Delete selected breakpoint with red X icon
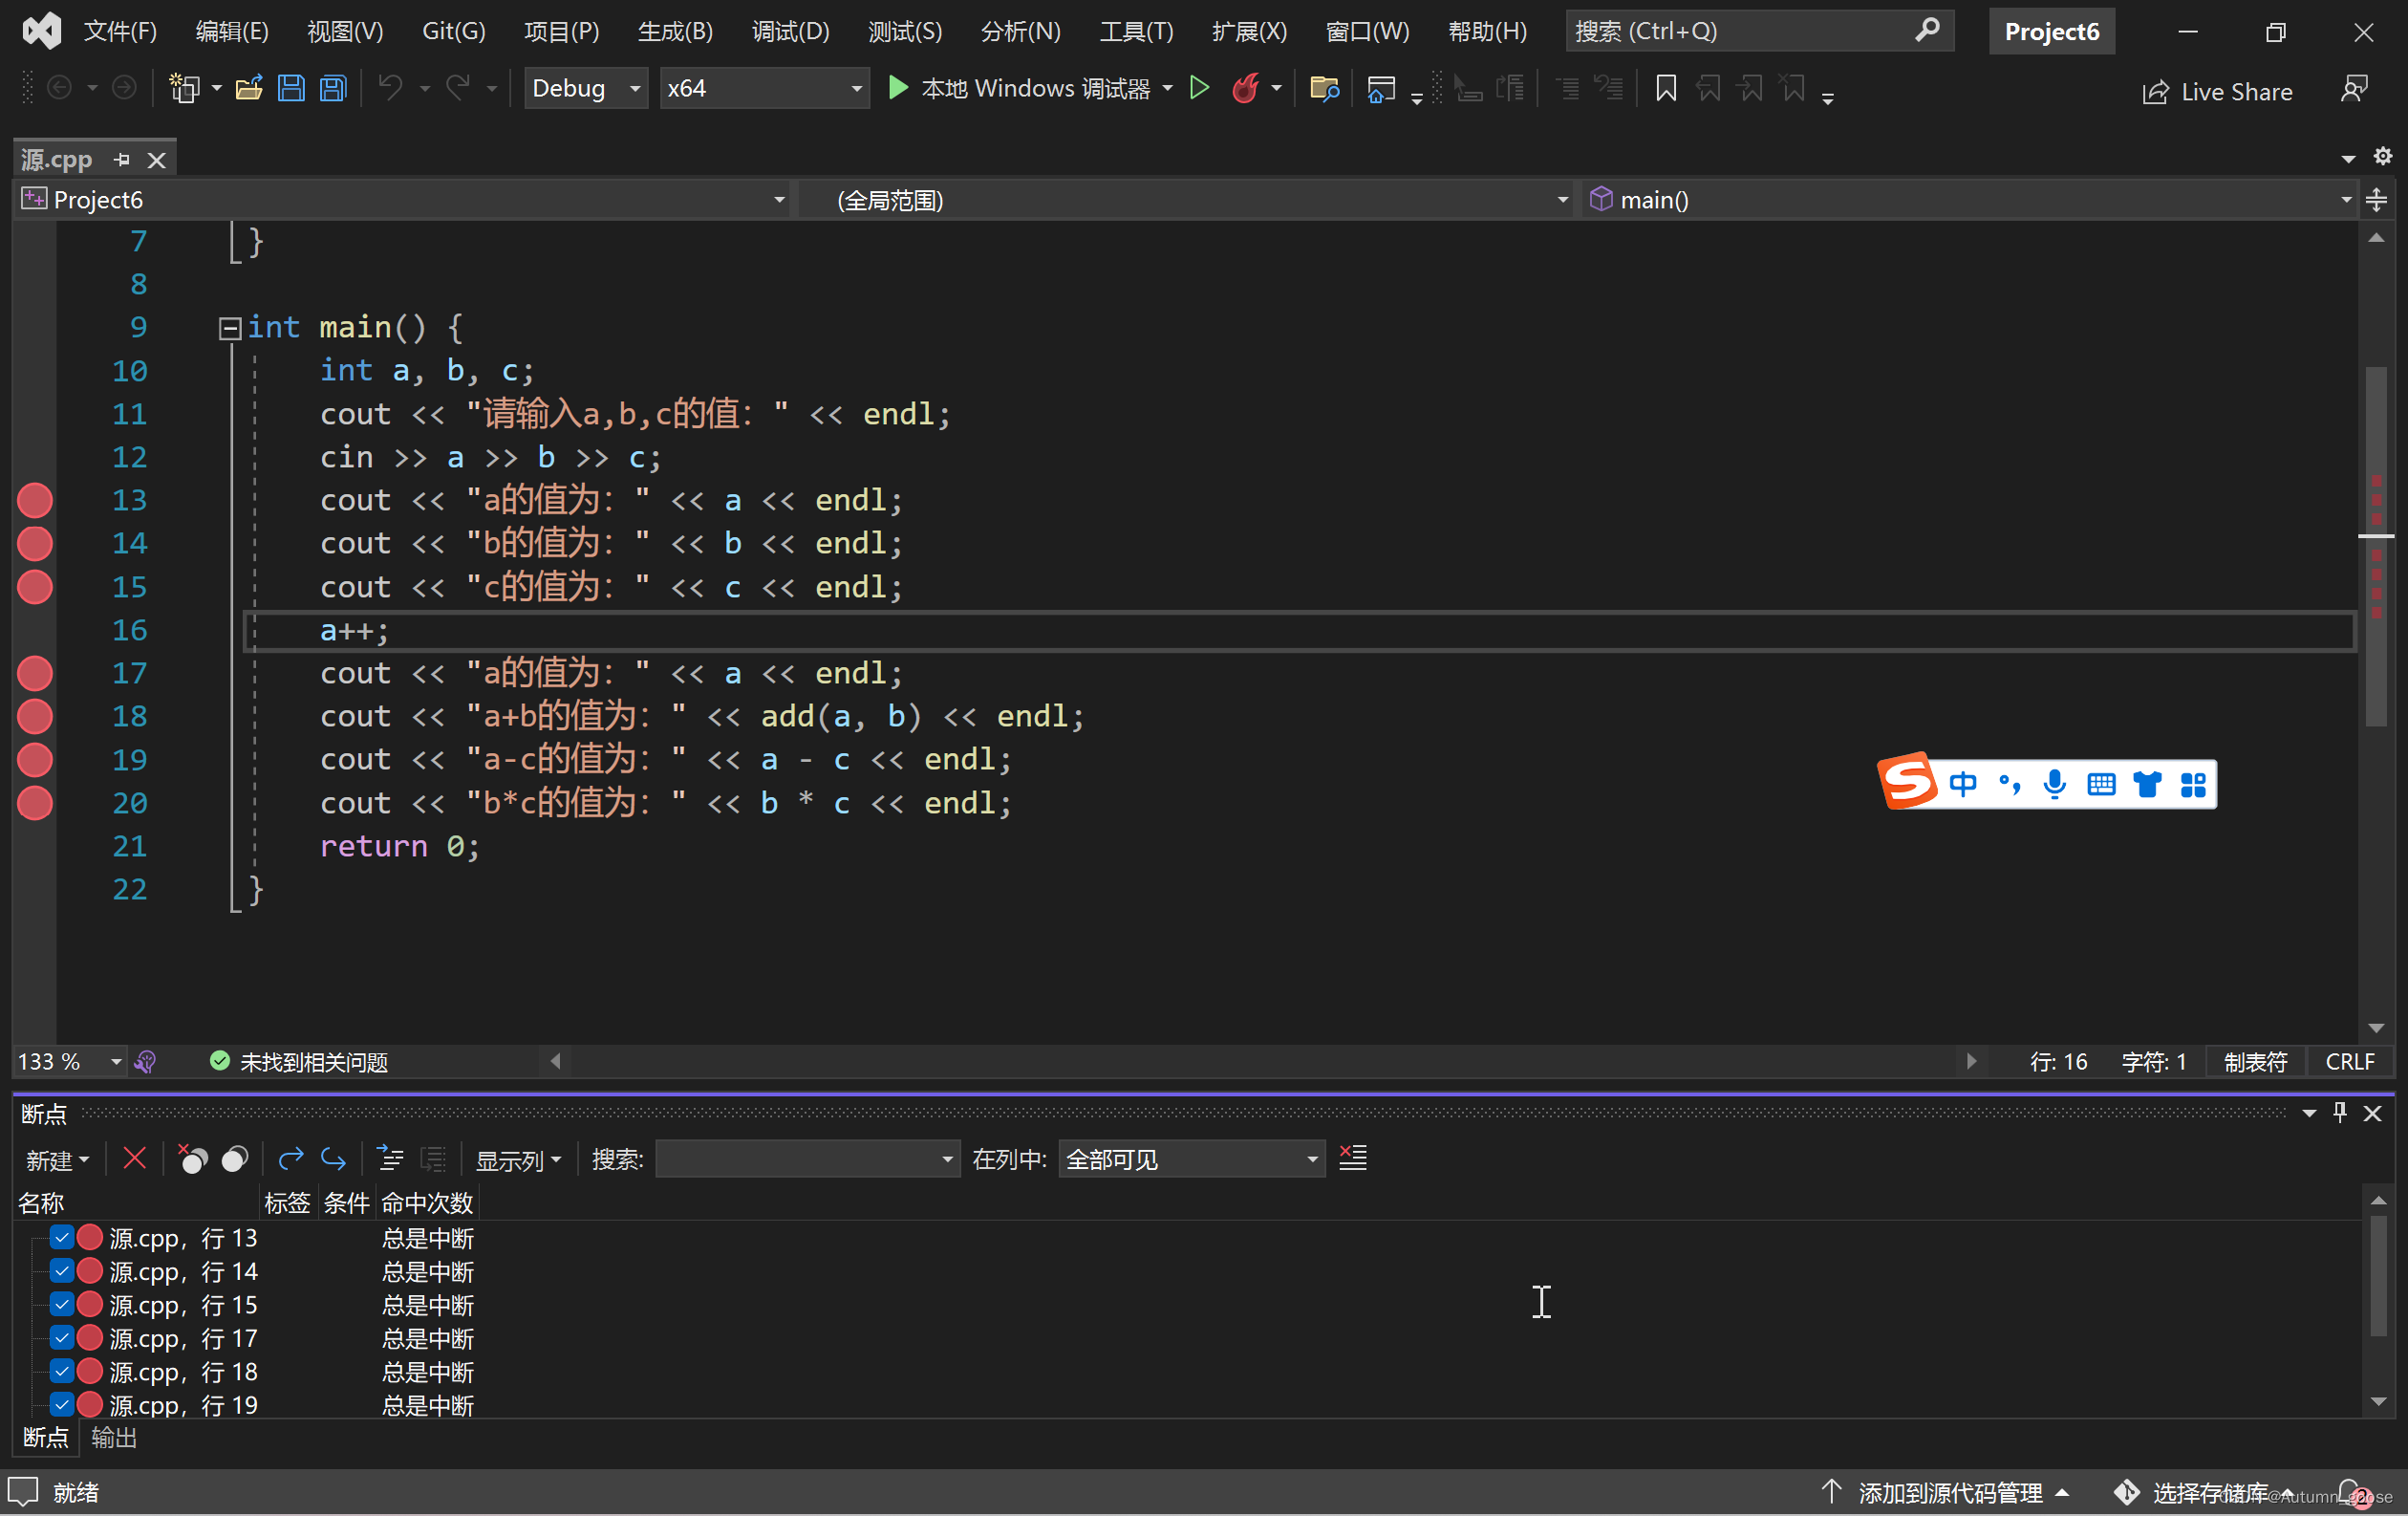 pos(134,1159)
